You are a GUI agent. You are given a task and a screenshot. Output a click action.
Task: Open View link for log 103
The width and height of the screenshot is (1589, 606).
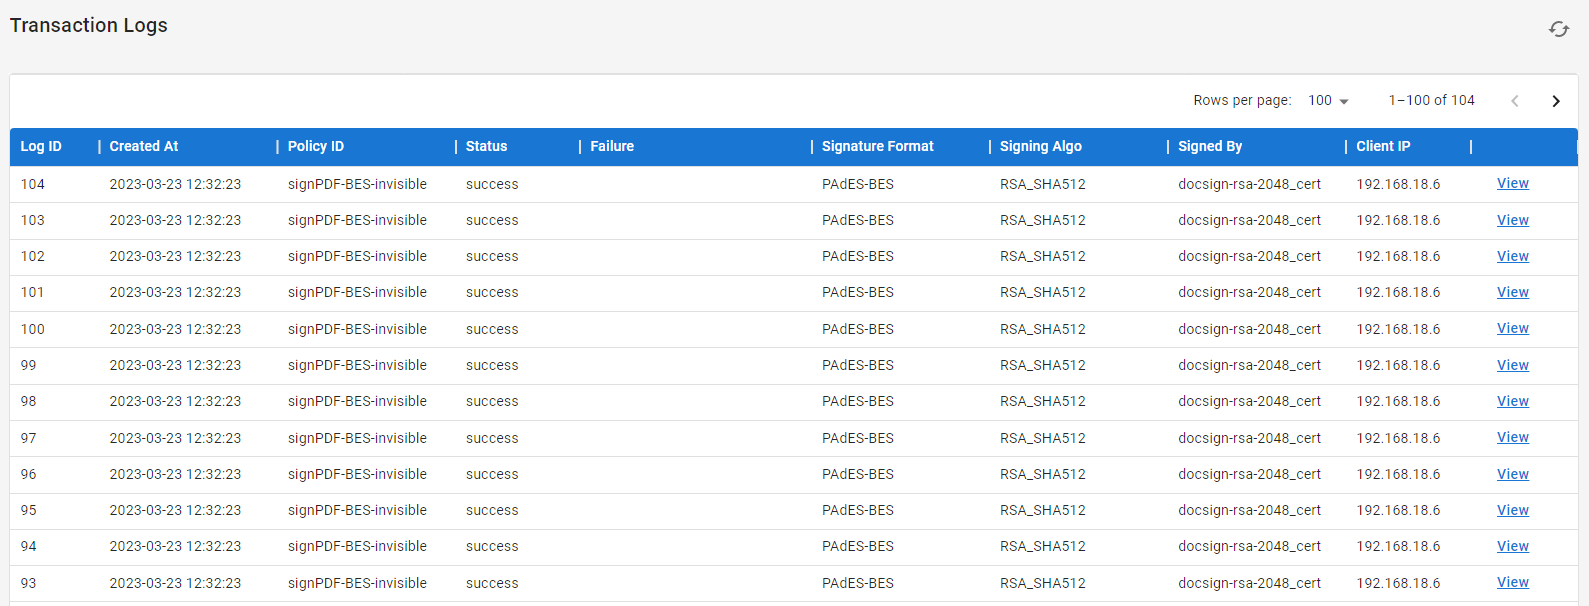(1513, 220)
